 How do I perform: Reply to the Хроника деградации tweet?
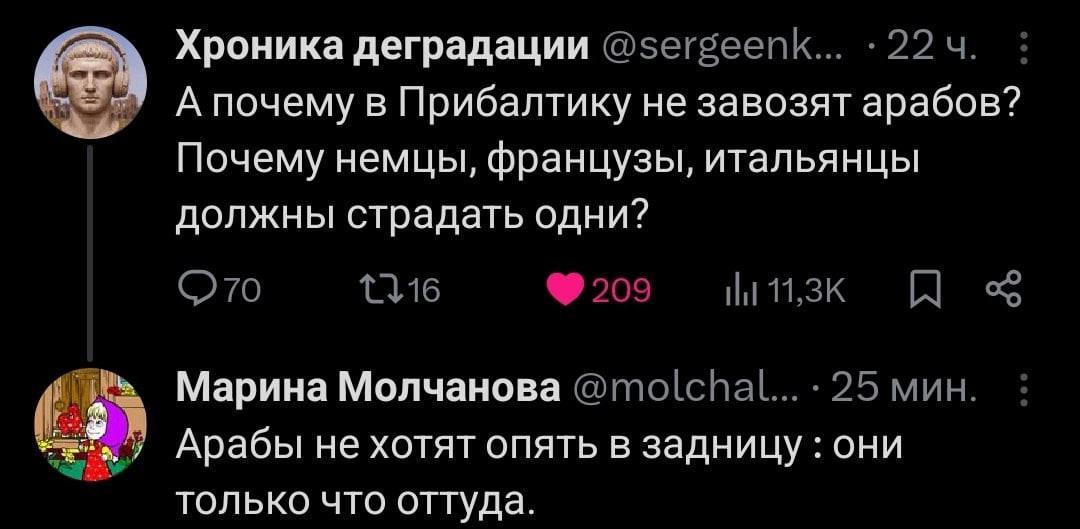point(192,291)
